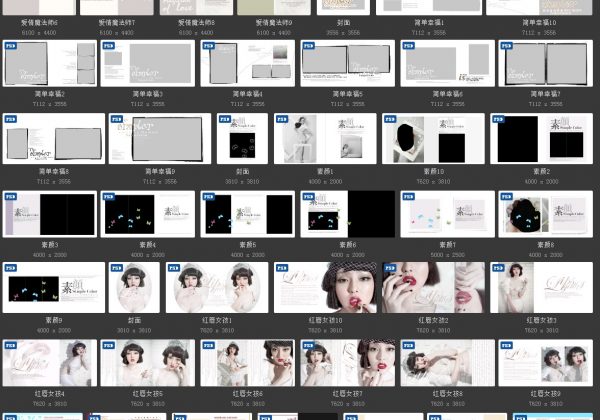Click the PSD badge on 简单幸福5 thumbnail

[307, 46]
